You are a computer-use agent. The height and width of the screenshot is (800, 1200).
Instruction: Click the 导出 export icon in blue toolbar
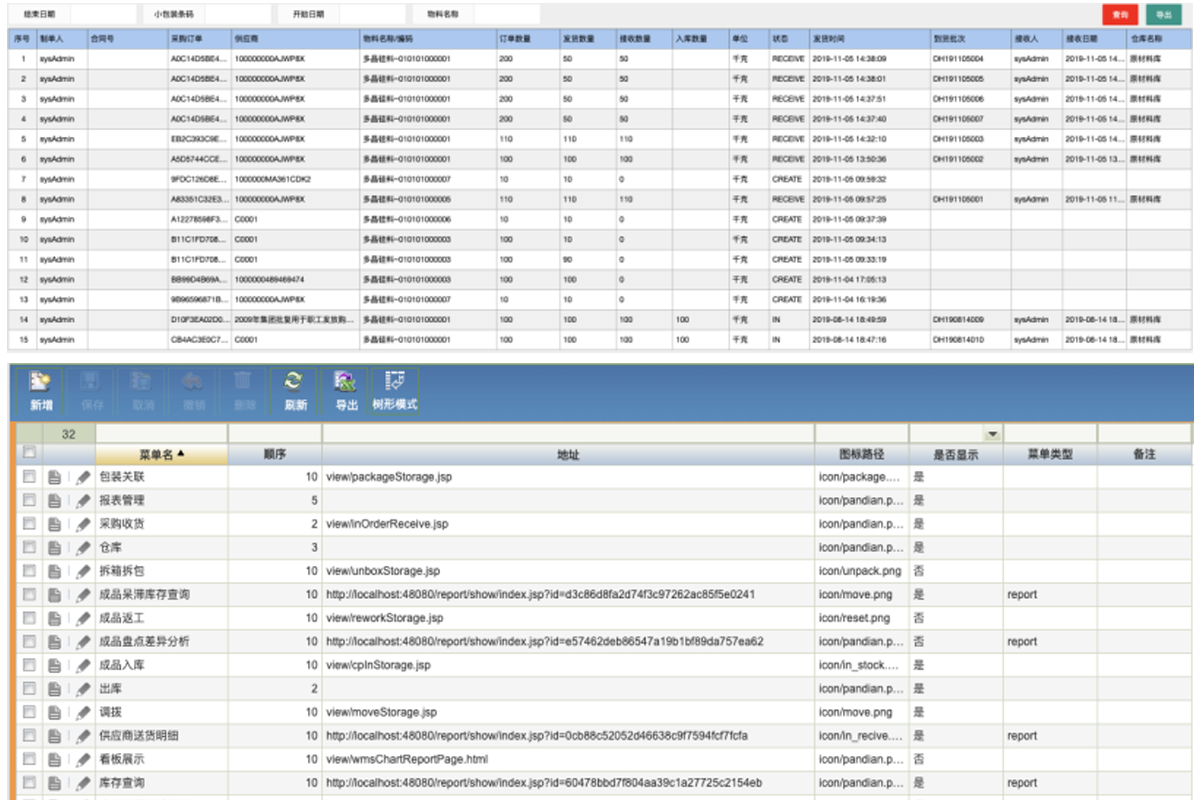[x=346, y=392]
